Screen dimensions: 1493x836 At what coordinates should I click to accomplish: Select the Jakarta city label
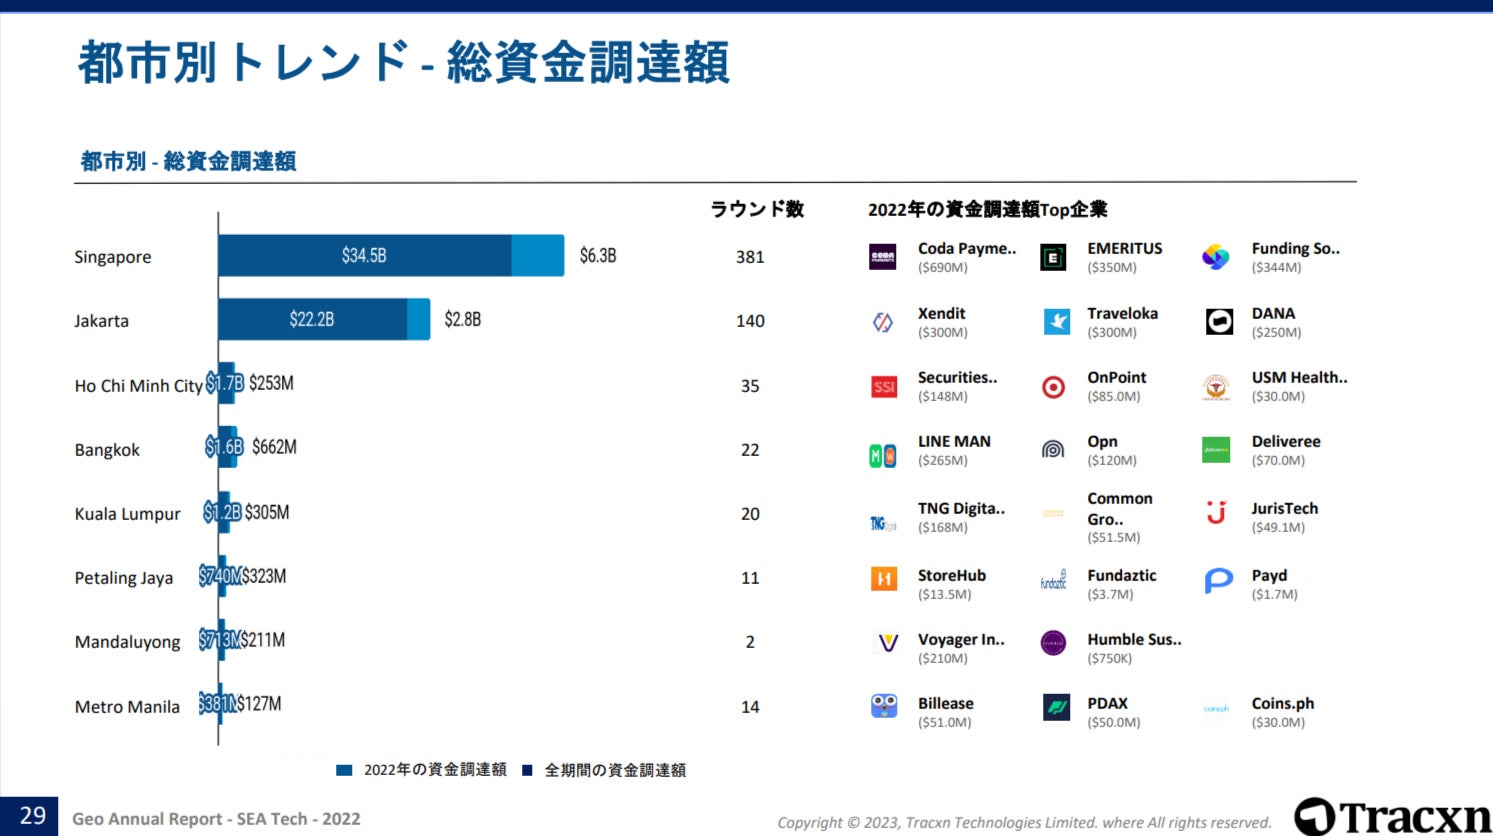pyautogui.click(x=101, y=321)
